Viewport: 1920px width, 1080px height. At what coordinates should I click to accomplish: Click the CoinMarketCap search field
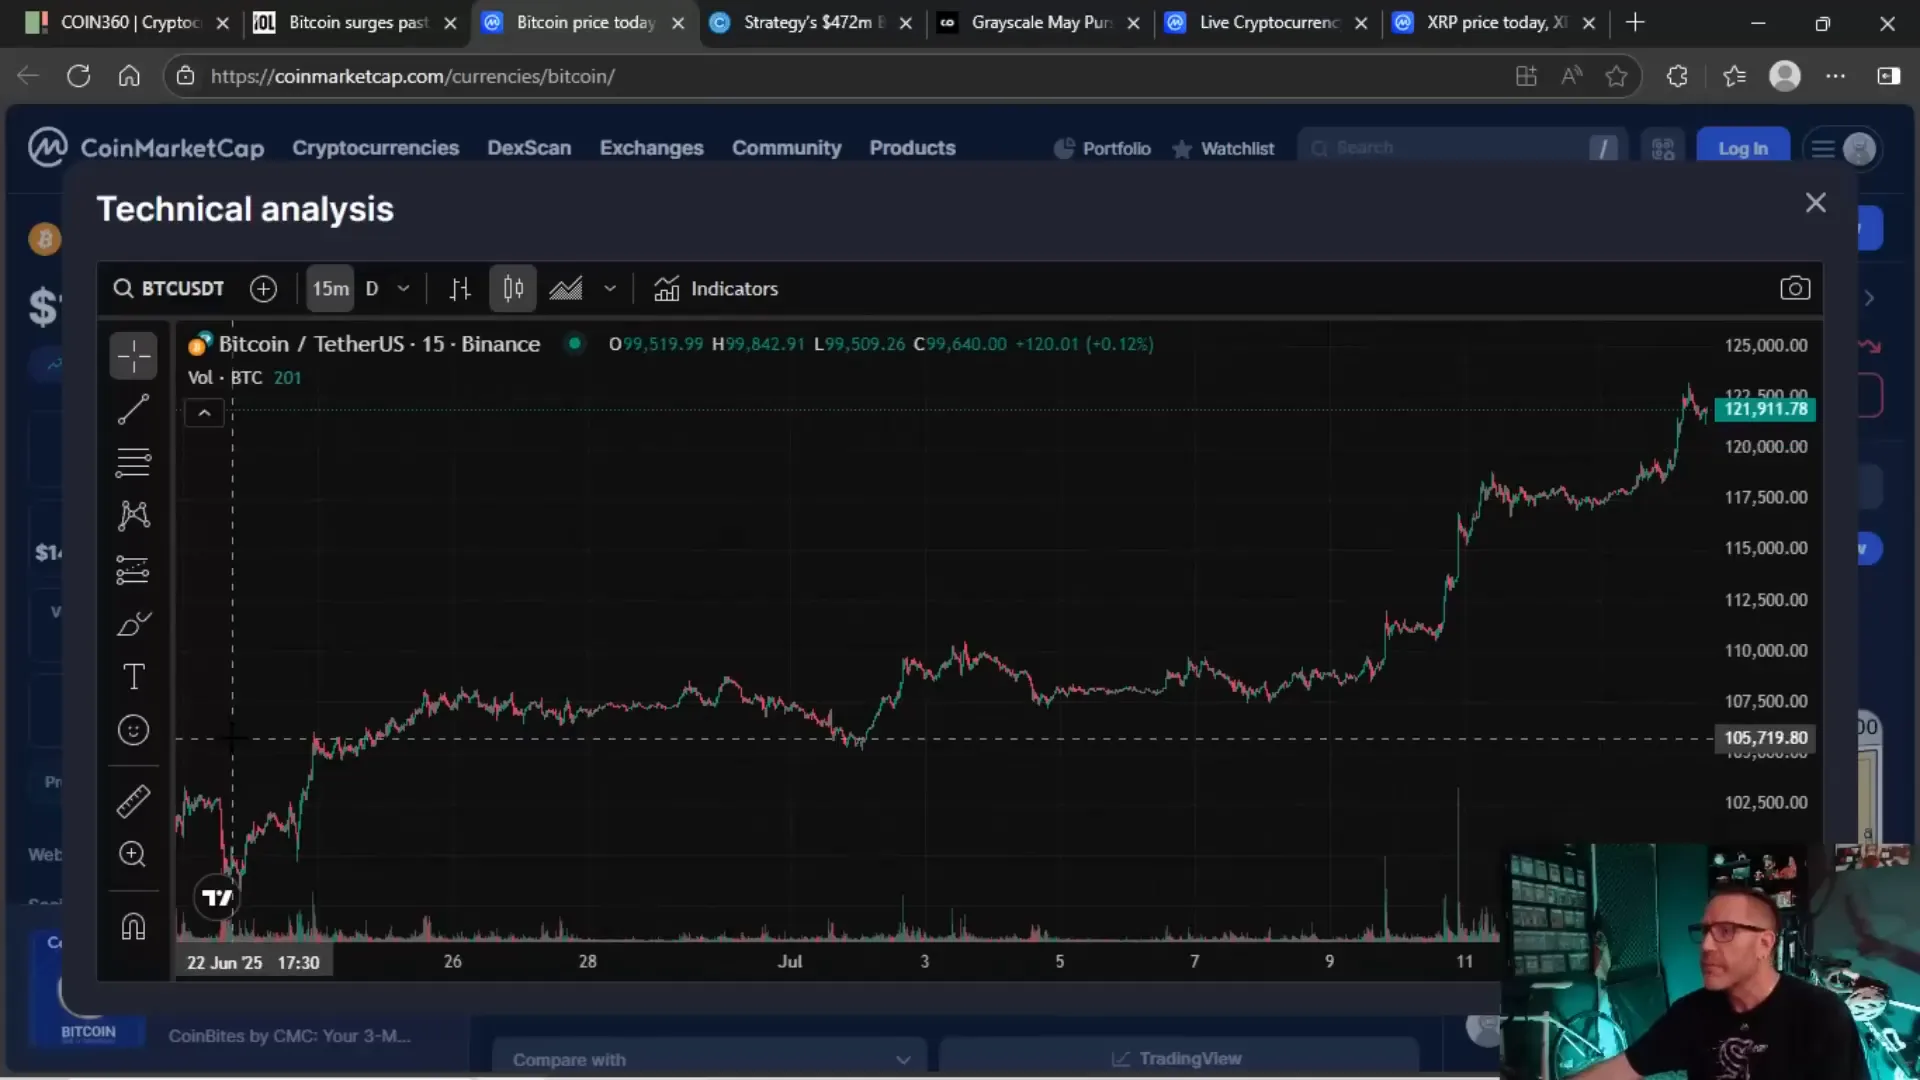tap(1462, 148)
